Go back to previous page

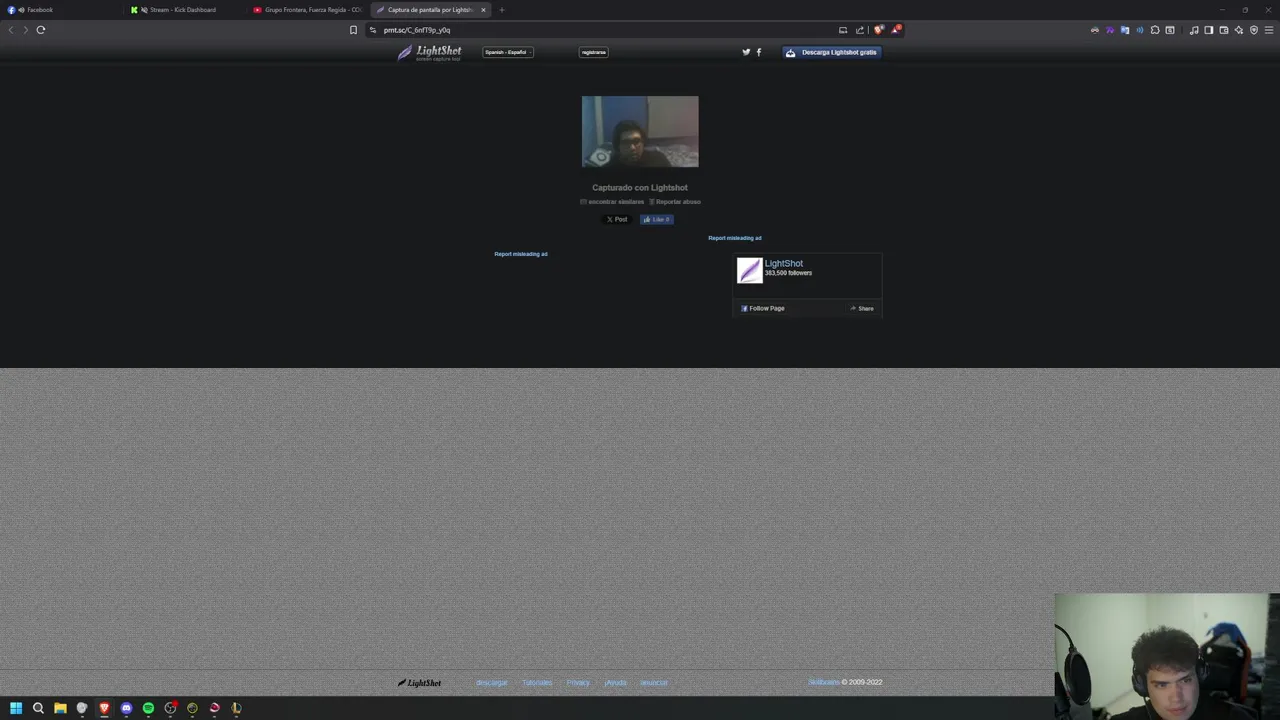point(11,30)
